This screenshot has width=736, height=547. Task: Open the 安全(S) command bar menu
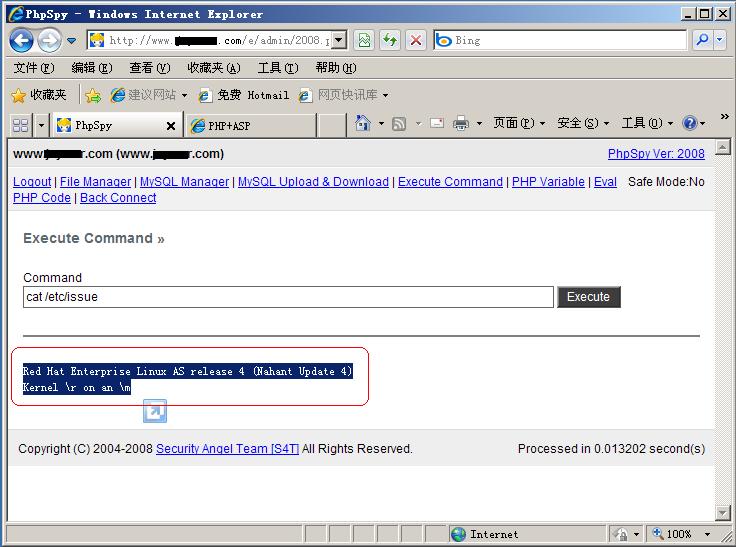tap(583, 123)
